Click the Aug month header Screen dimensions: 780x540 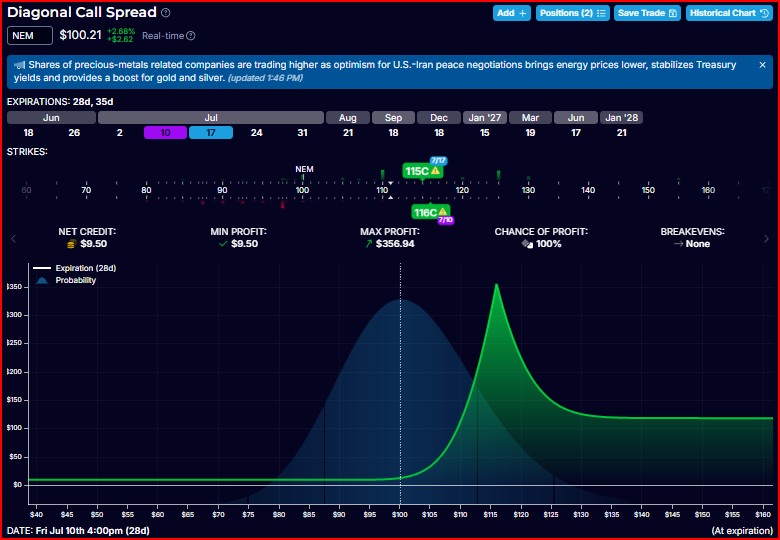coord(348,118)
